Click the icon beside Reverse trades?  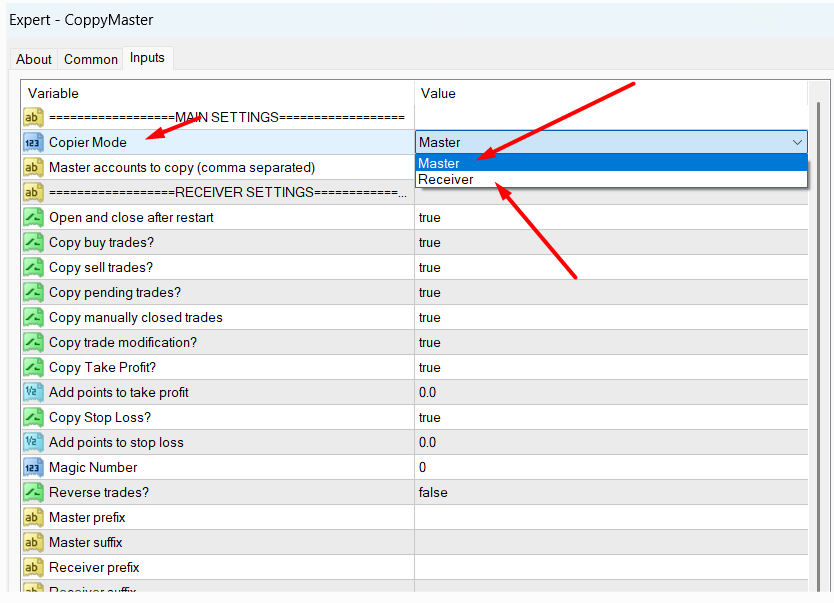coord(32,492)
